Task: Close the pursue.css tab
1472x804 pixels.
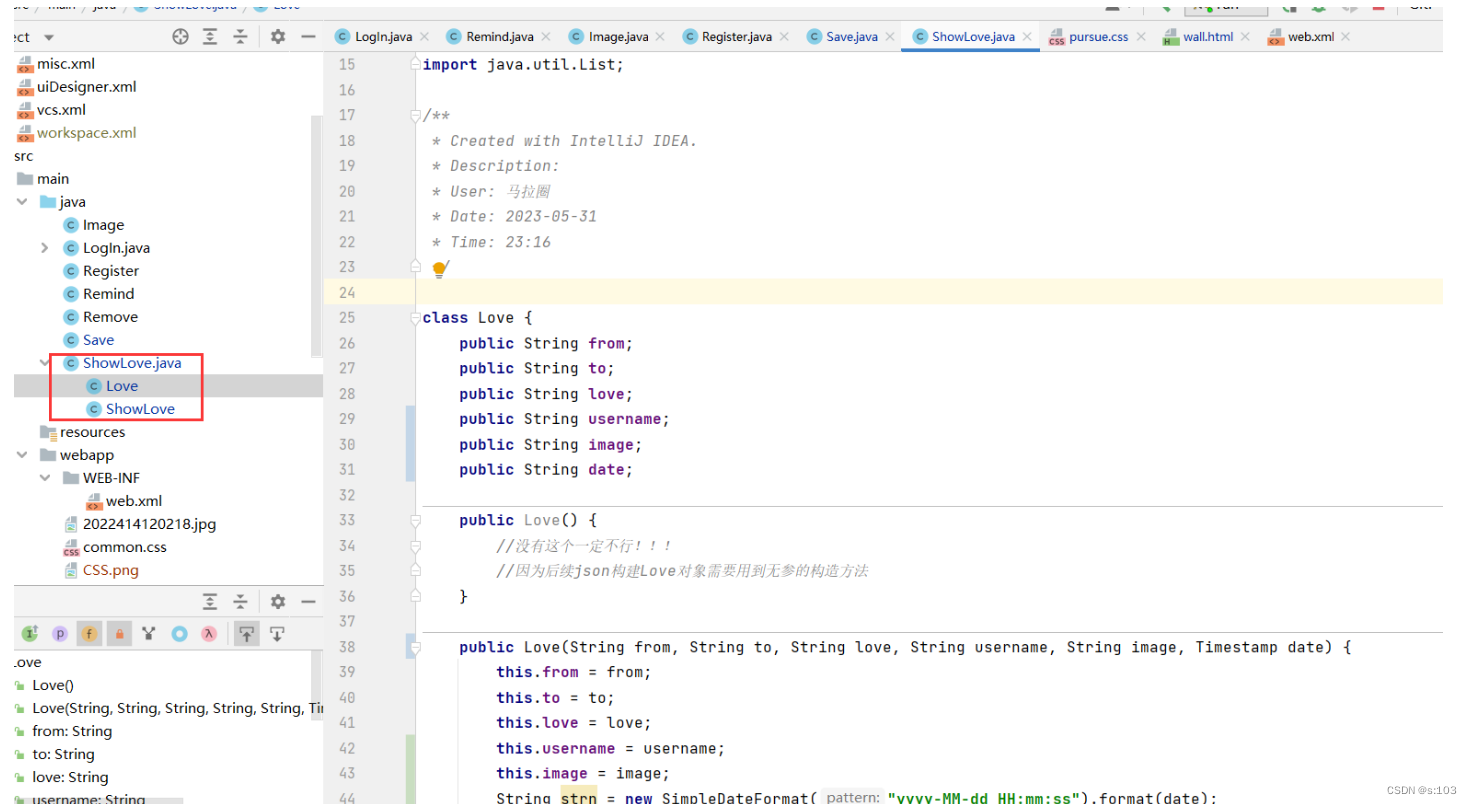Action: [1141, 37]
